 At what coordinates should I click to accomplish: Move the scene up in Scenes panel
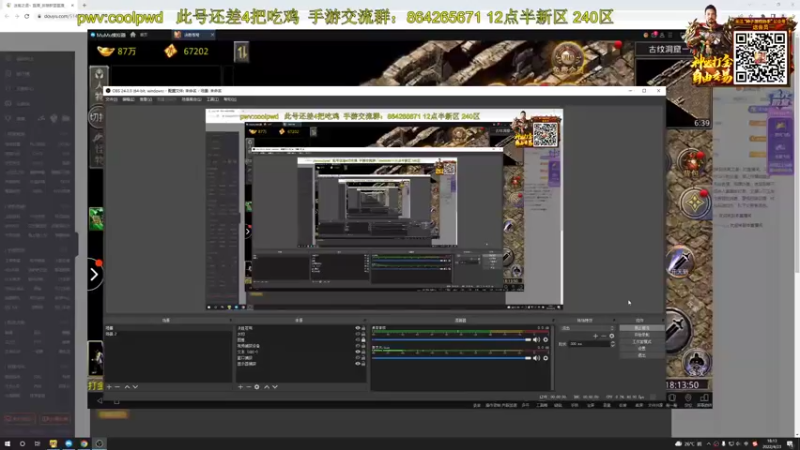tap(127, 387)
